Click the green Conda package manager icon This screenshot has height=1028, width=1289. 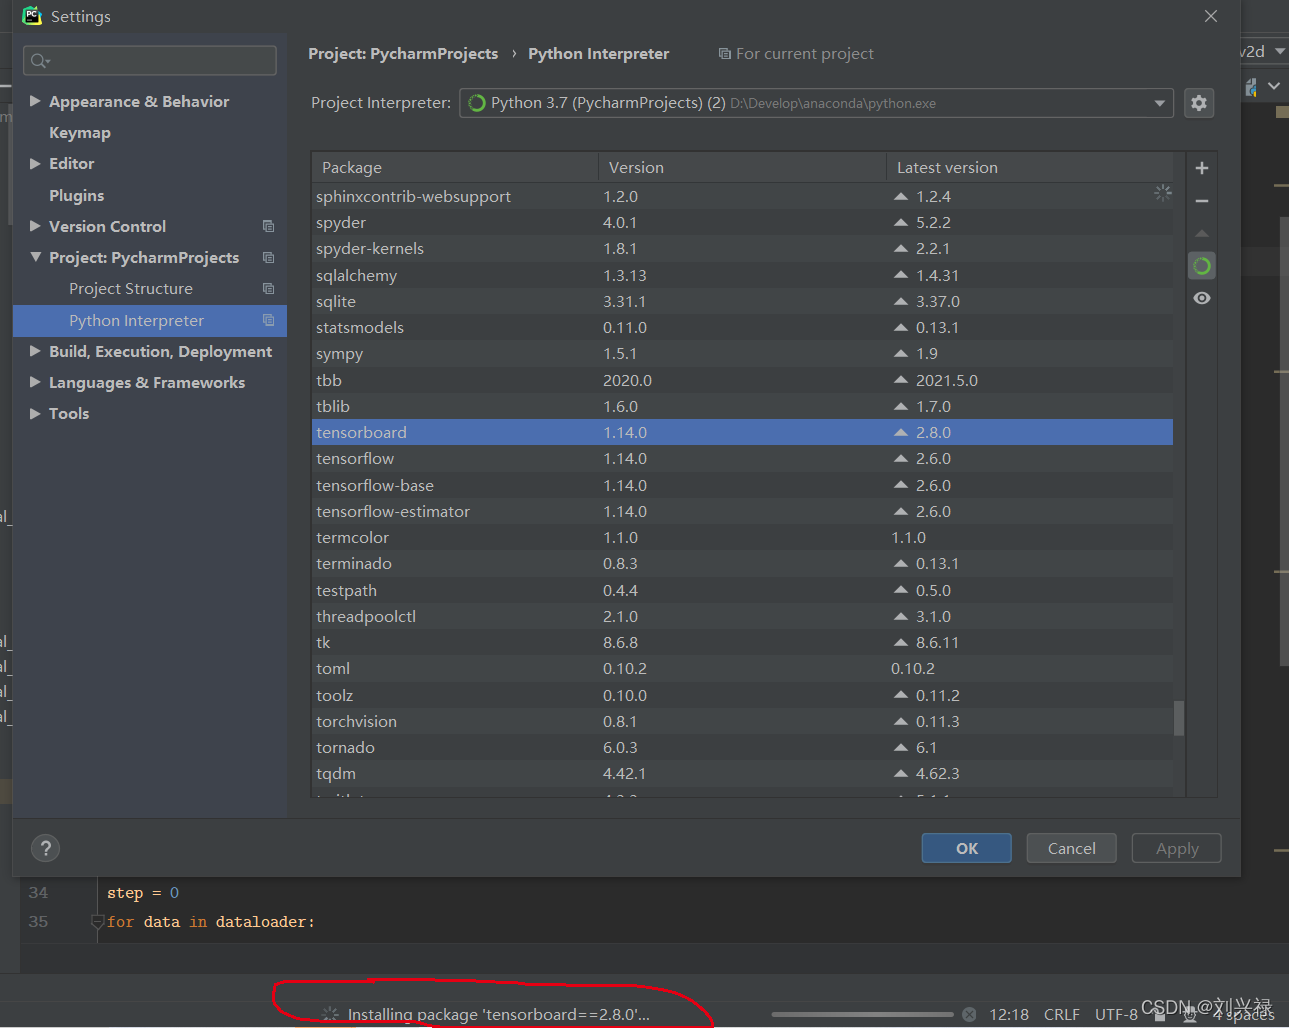[1202, 266]
